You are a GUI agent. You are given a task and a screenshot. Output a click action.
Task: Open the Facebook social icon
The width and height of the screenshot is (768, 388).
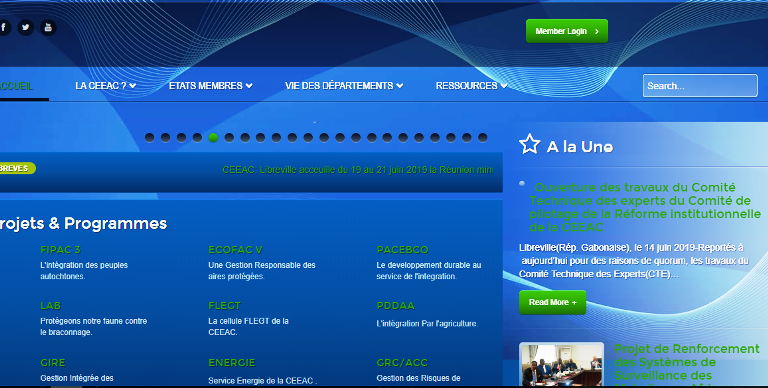click(3, 27)
